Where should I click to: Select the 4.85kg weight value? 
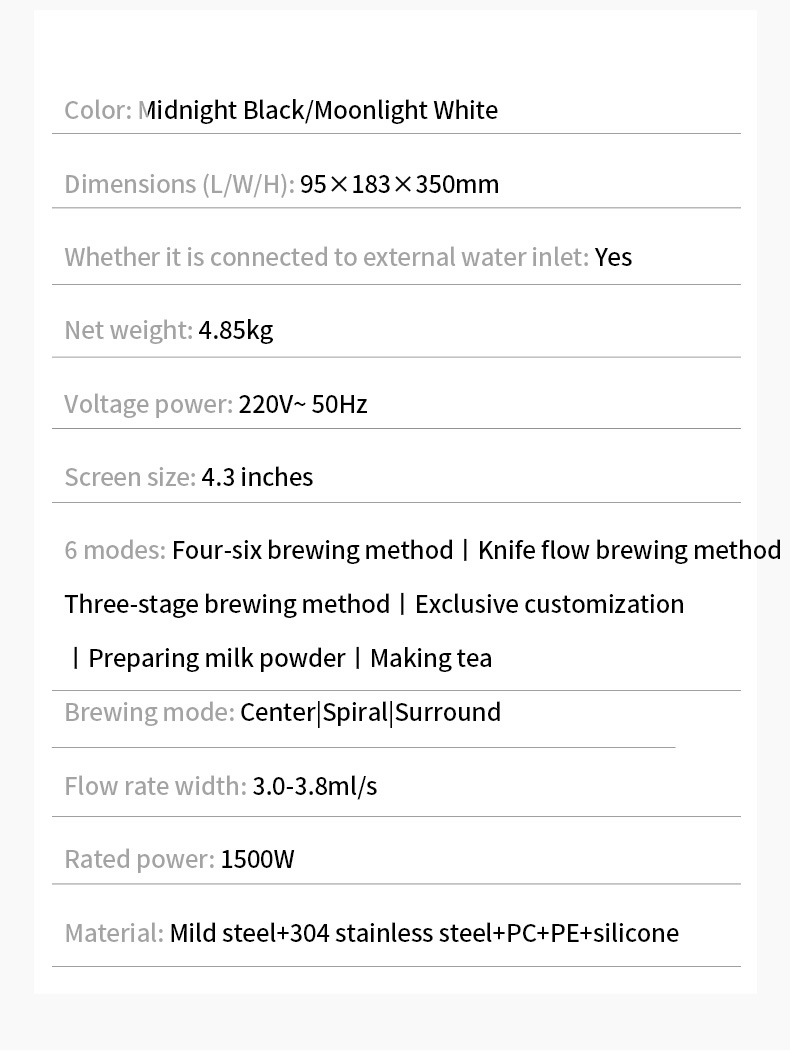click(236, 330)
